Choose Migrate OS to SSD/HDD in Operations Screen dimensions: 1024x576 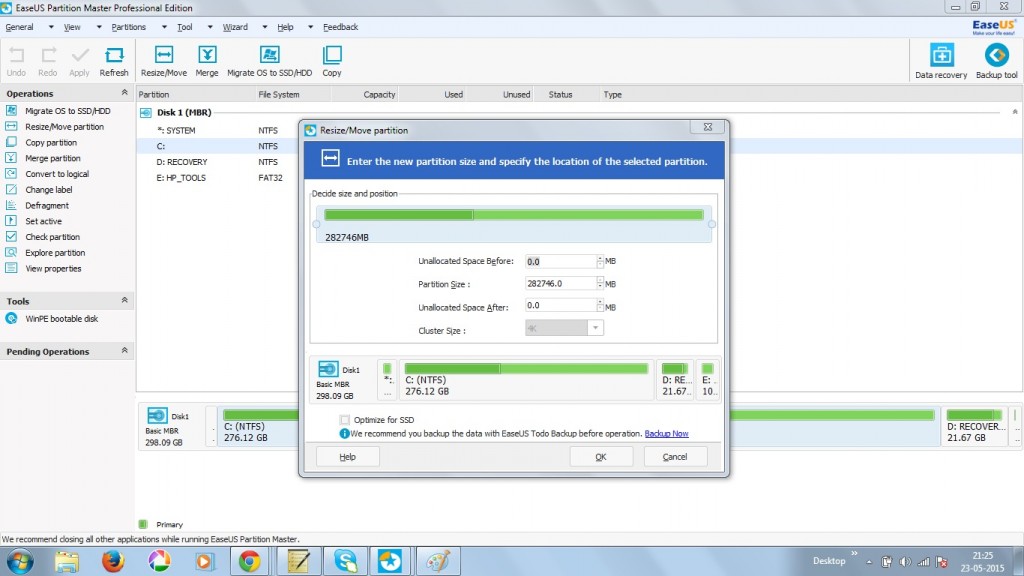pyautogui.click(x=67, y=111)
